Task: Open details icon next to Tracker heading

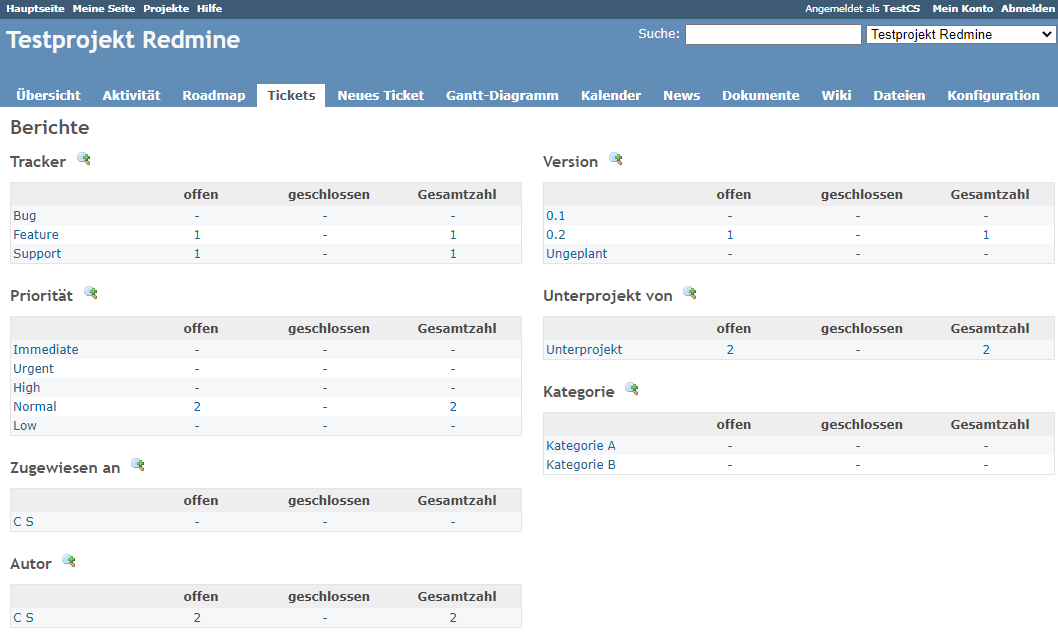Action: (x=84, y=160)
